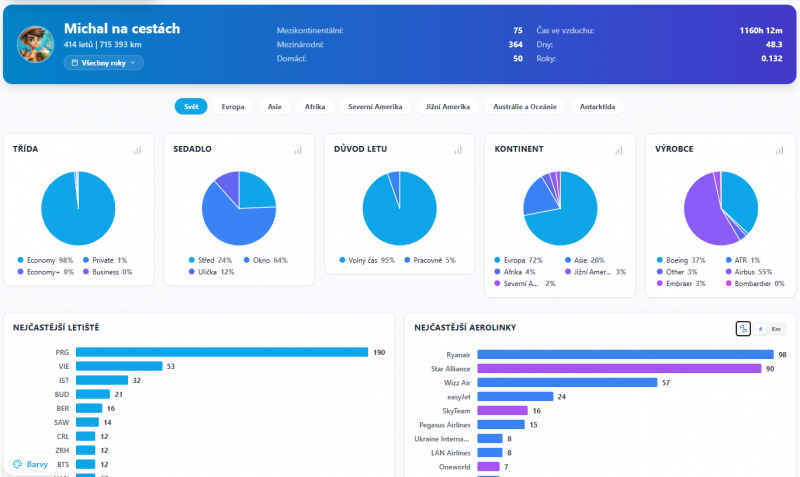Toggle bar chart view for Důvod letu card
Screen dimensions: 800x477
(458, 150)
